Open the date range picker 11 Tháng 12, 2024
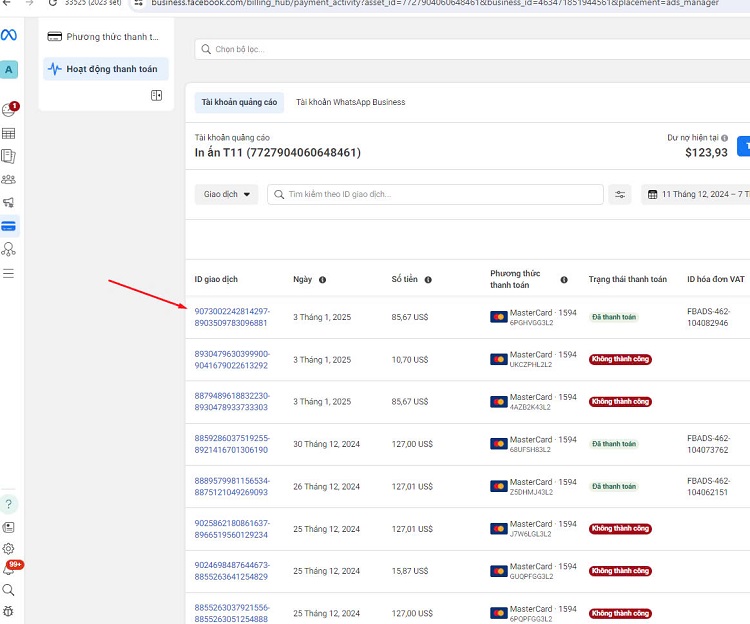Viewport: 750px width, 624px height. [696, 195]
